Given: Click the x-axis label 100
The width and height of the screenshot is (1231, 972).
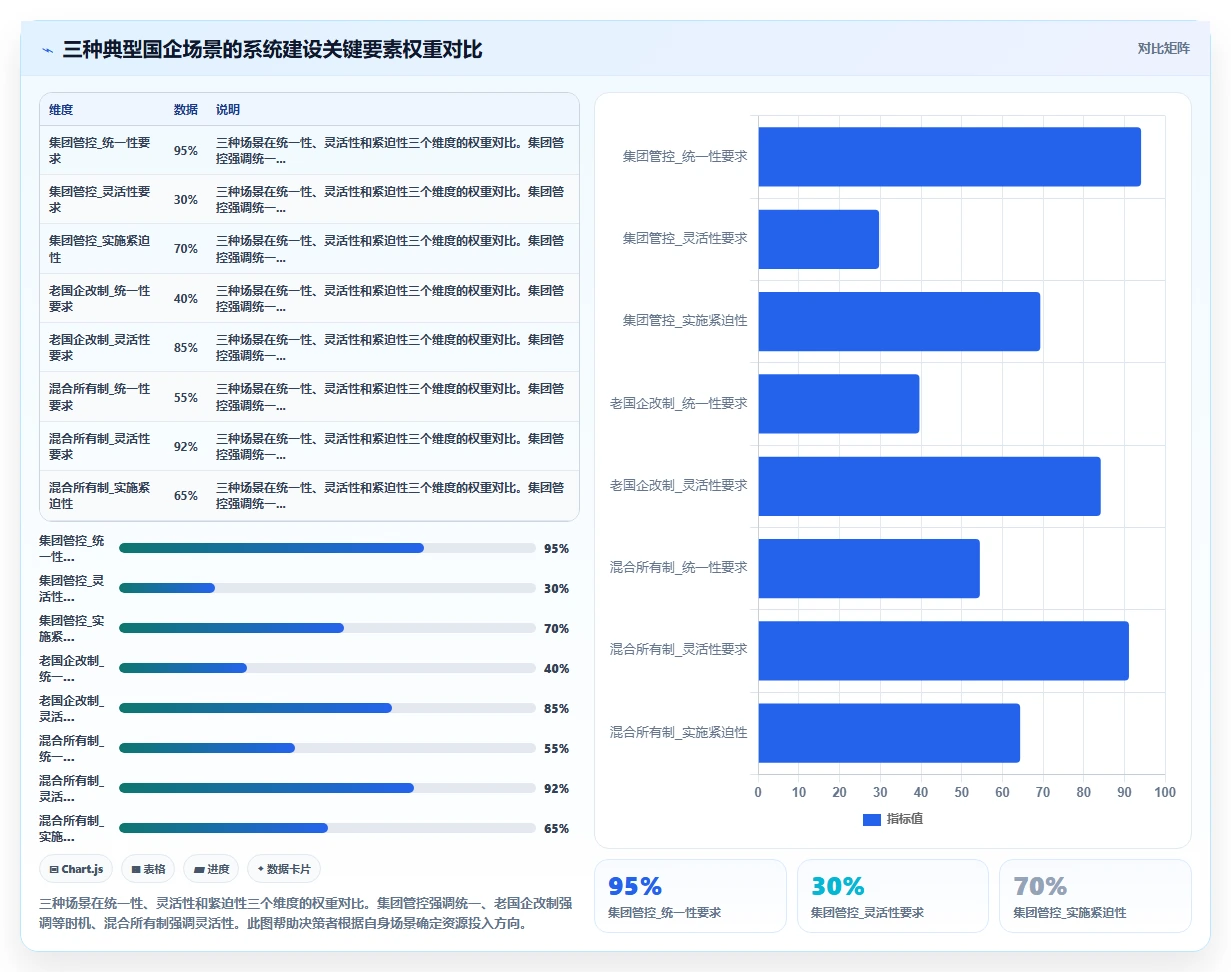Looking at the screenshot, I should pos(1165,792).
